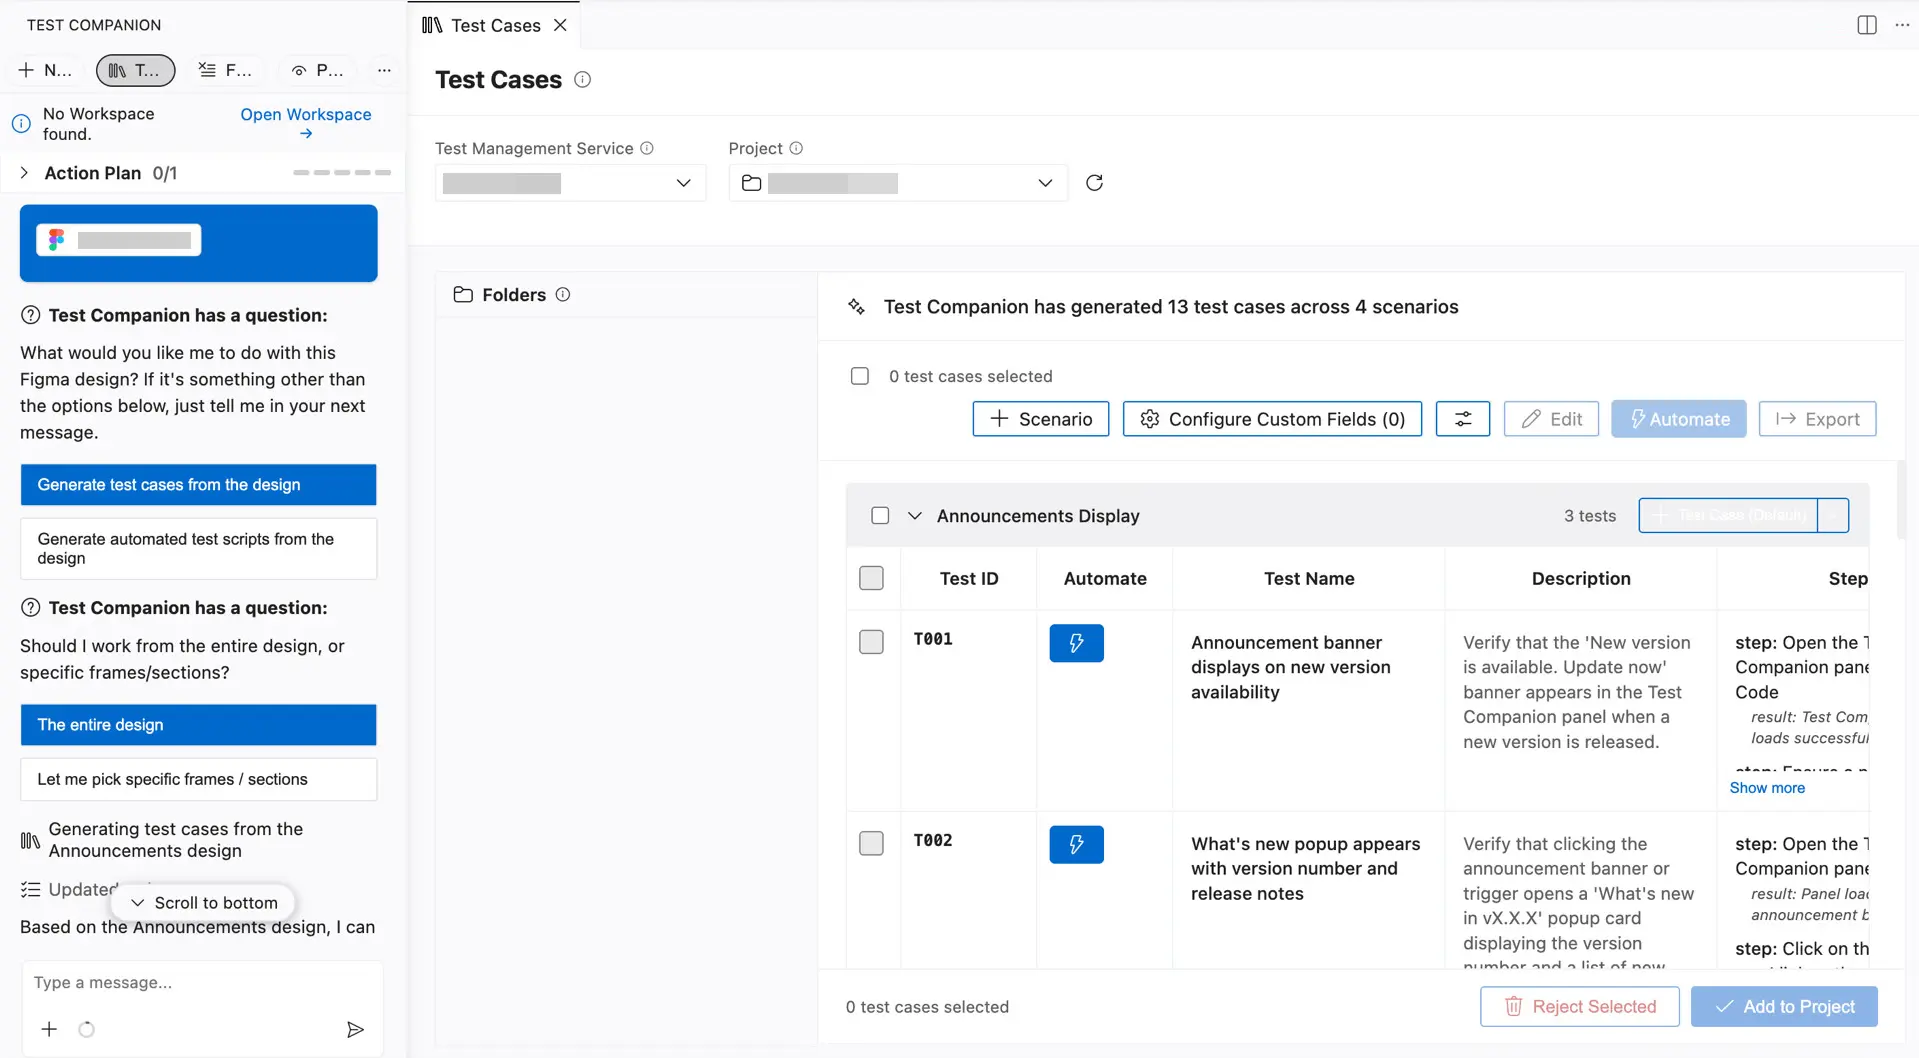Screen dimensions: 1919x1058
Task: Open Configure Custom Fields (0)
Action: tap(1272, 419)
